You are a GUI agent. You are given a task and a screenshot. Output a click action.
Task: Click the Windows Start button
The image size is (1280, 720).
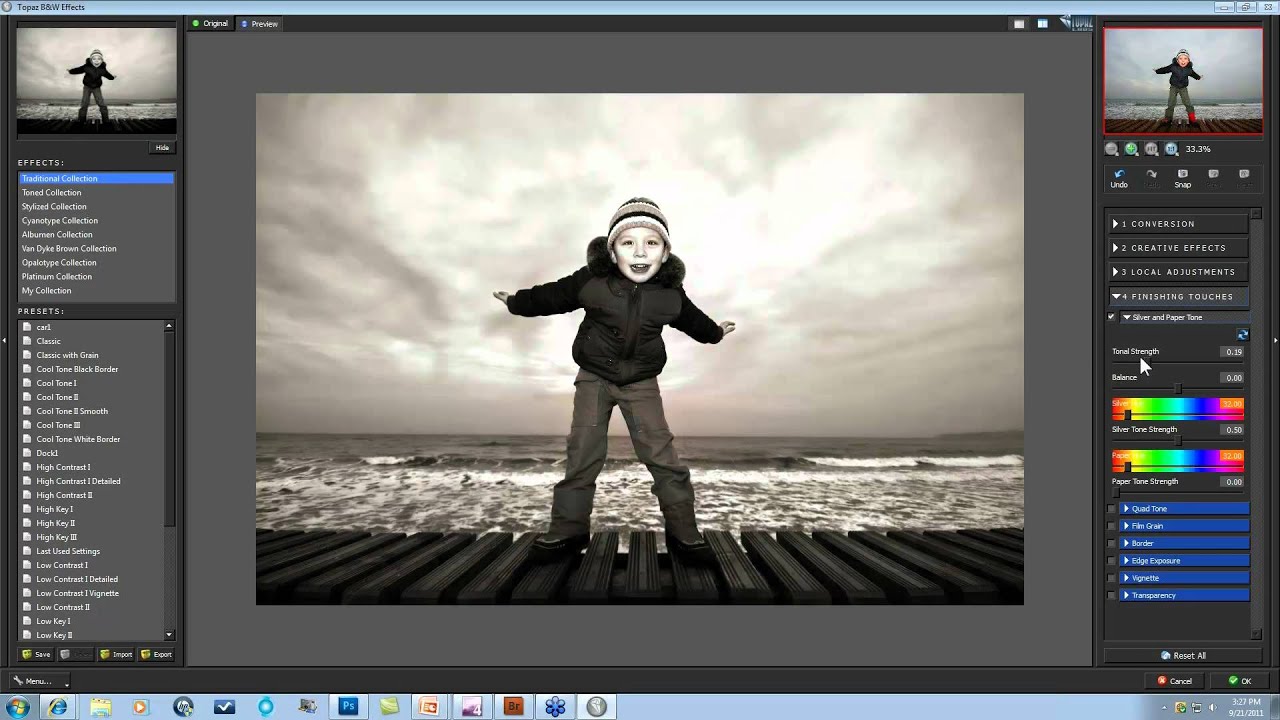point(18,706)
